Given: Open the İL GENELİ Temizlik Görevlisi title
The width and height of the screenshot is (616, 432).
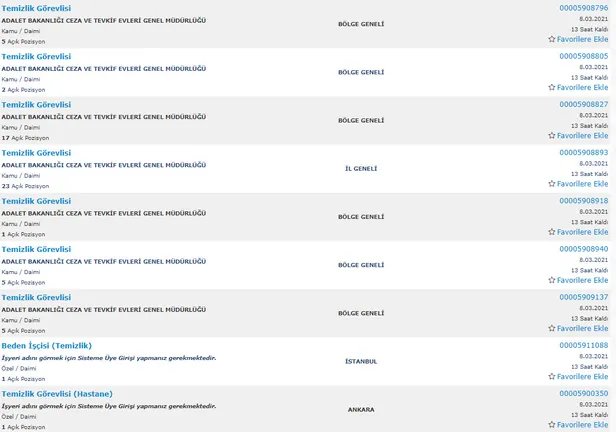Looking at the screenshot, I should pos(36,153).
